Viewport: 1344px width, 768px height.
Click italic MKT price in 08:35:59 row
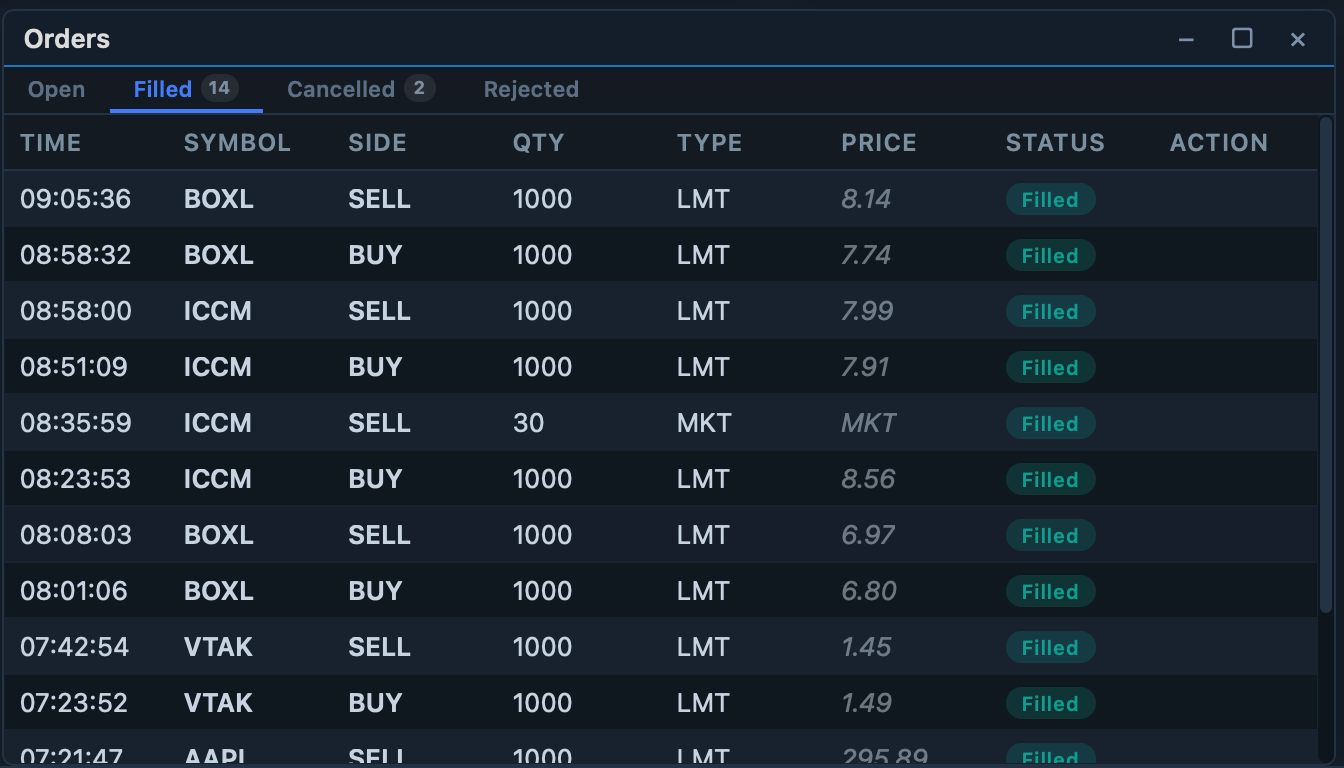click(869, 423)
